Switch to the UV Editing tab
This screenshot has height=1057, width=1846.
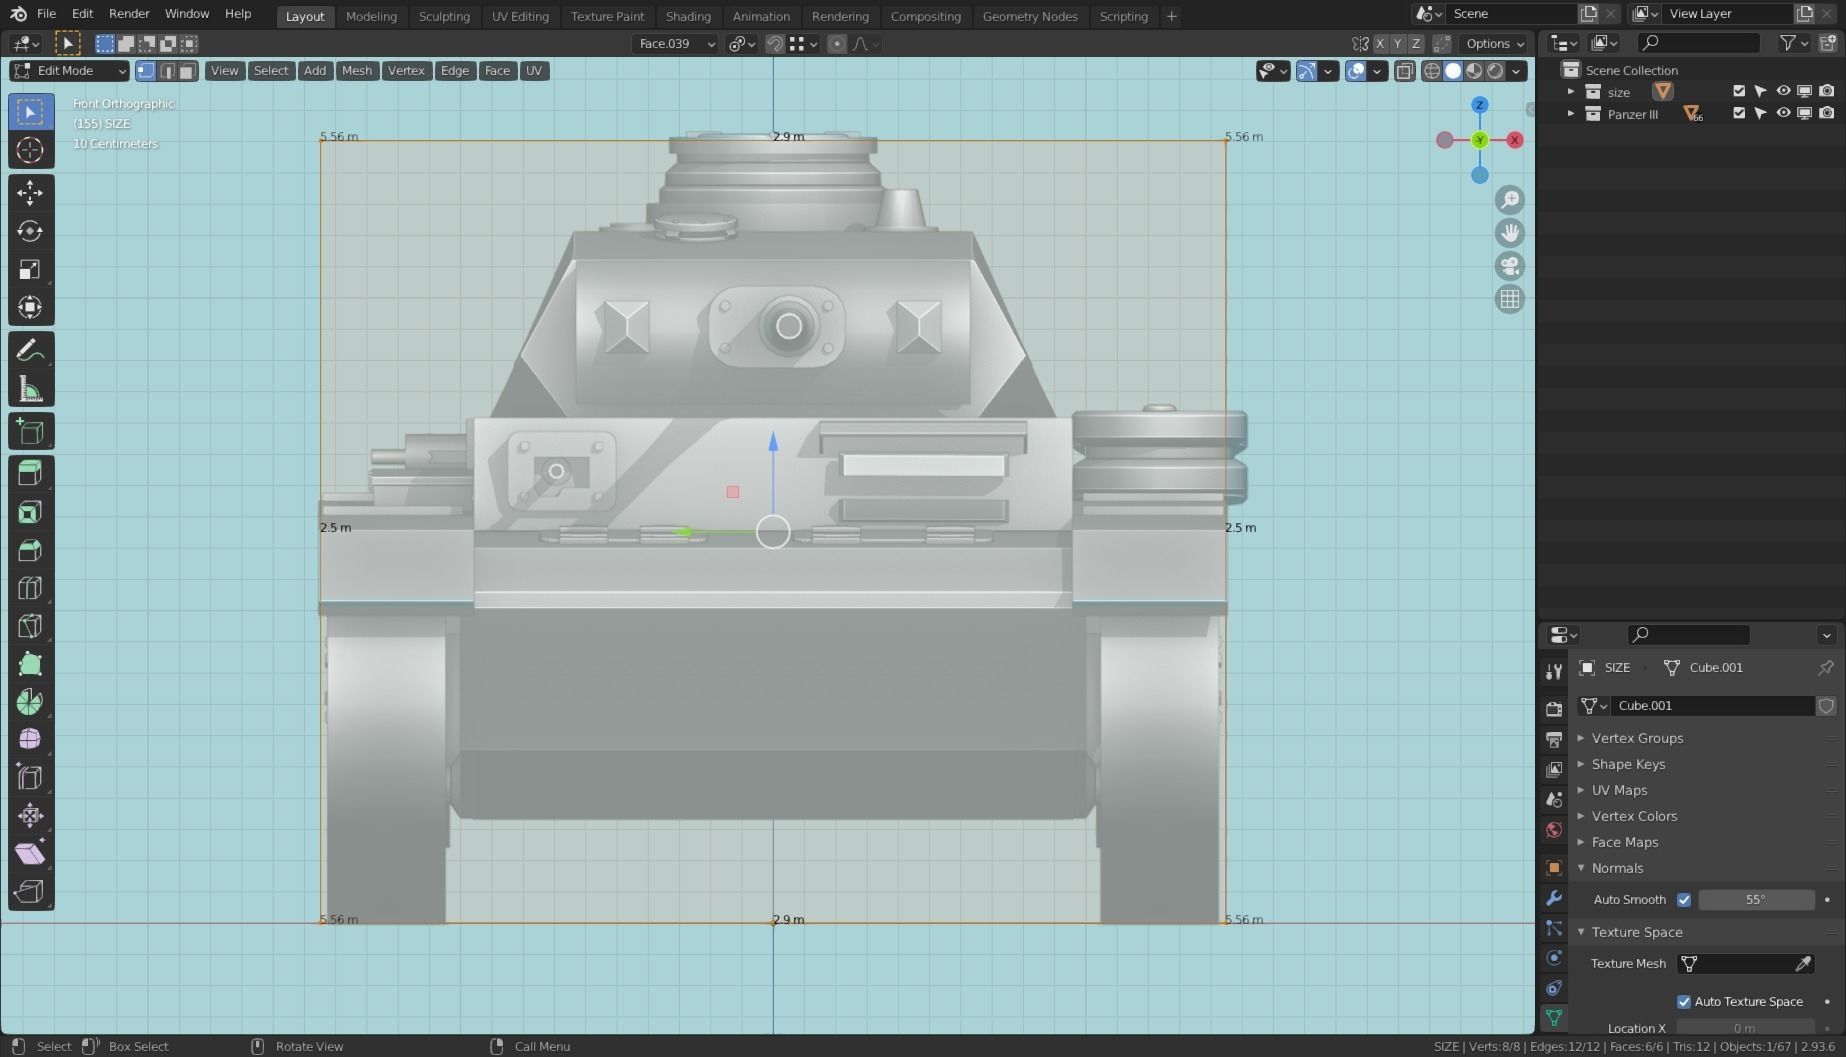[520, 16]
